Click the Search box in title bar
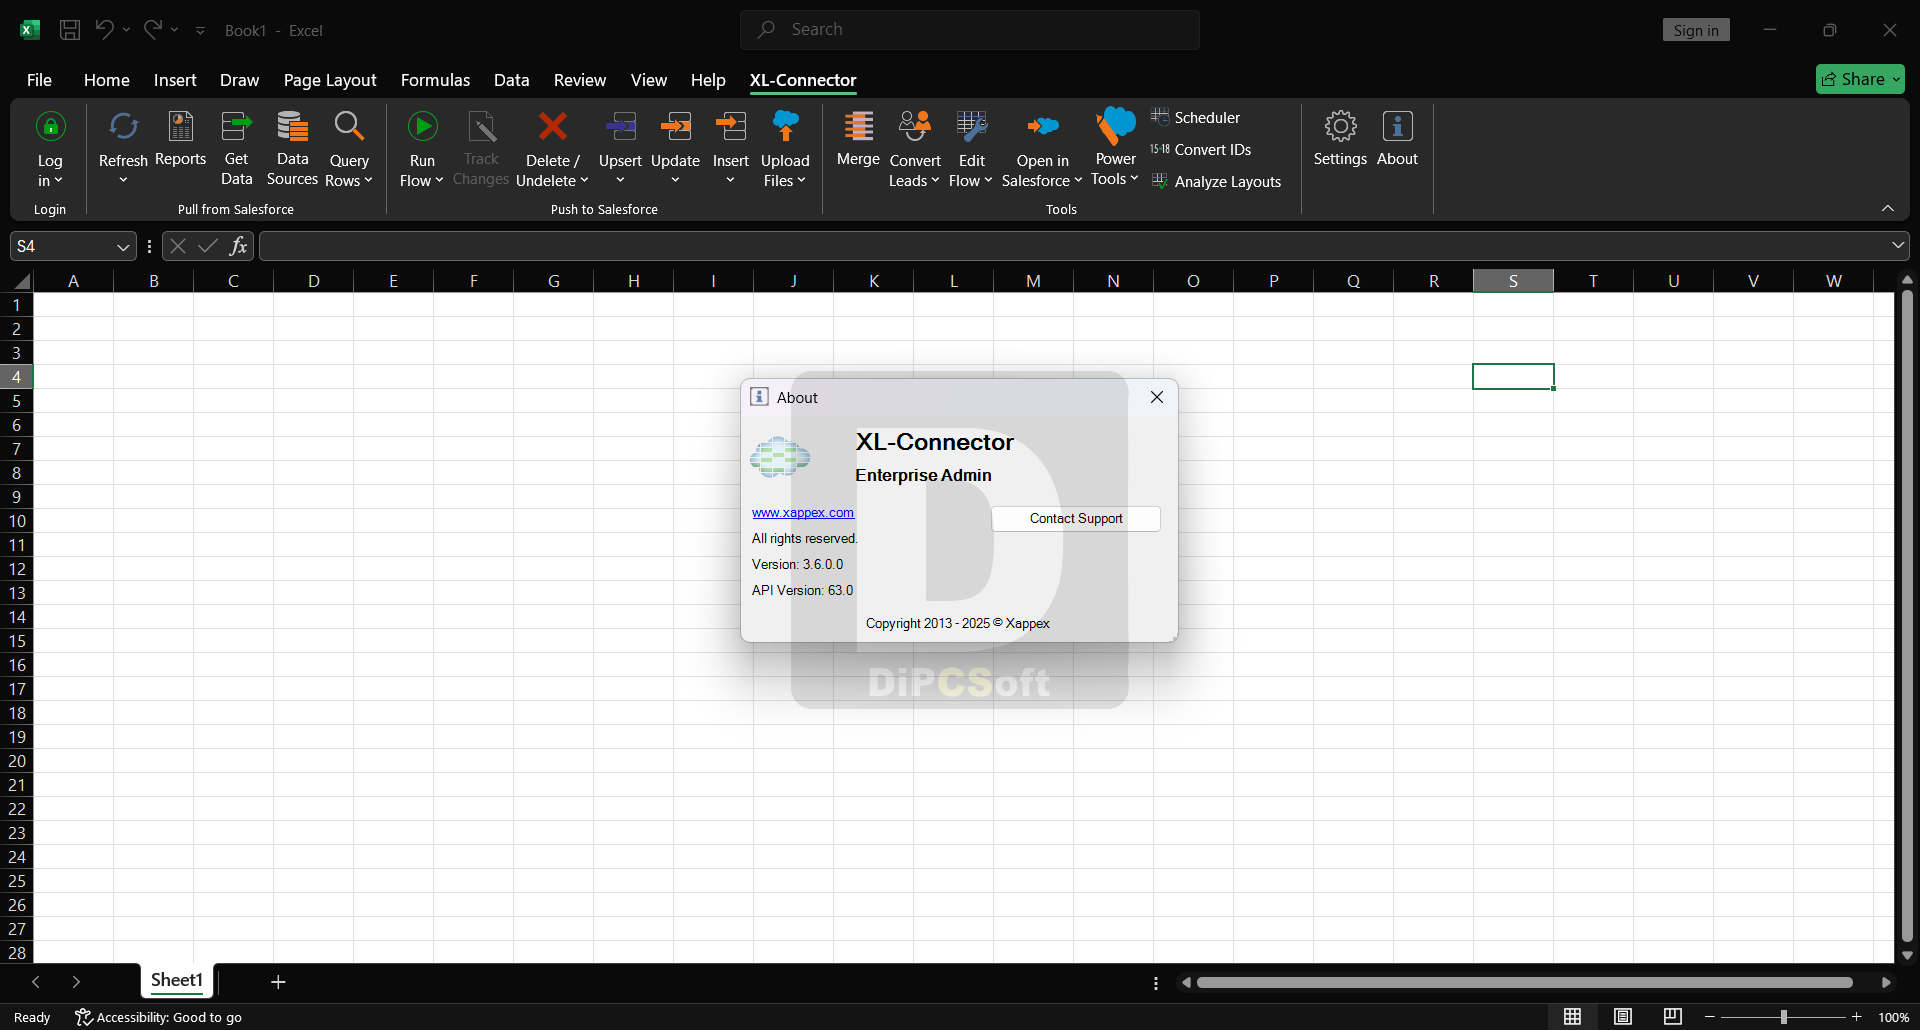The image size is (1920, 1030). [x=970, y=30]
